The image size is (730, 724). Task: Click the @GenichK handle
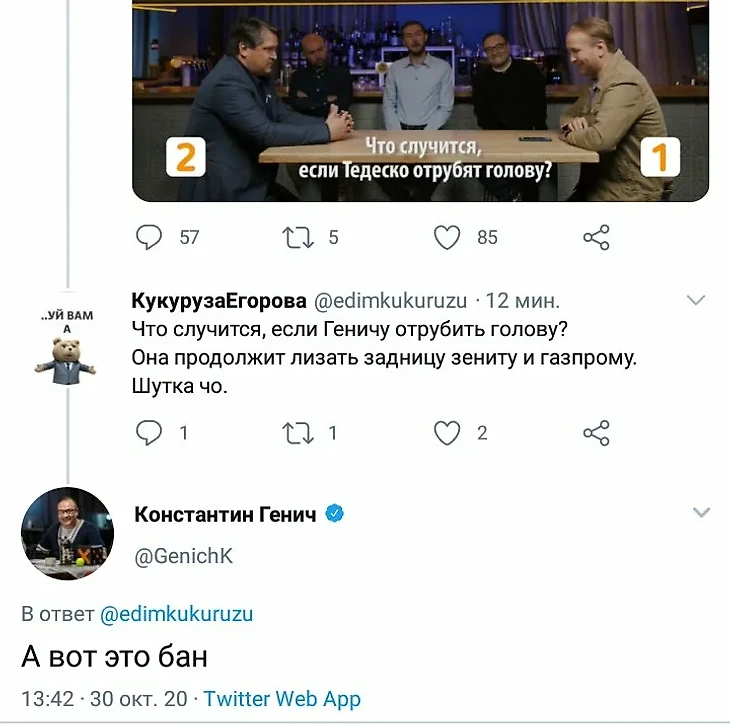183,556
